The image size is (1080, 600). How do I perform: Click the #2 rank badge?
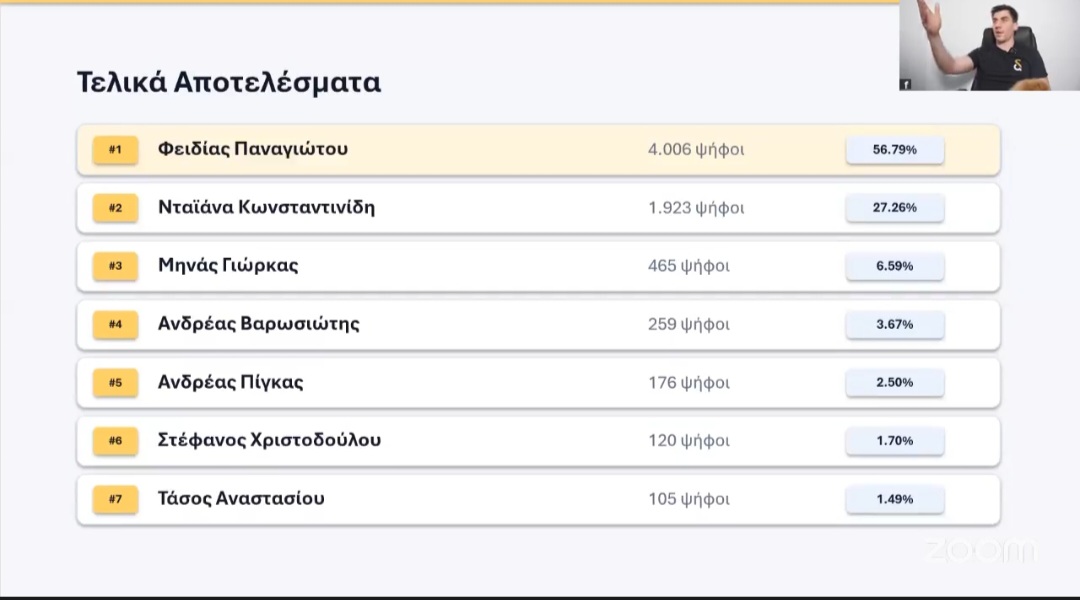115,208
